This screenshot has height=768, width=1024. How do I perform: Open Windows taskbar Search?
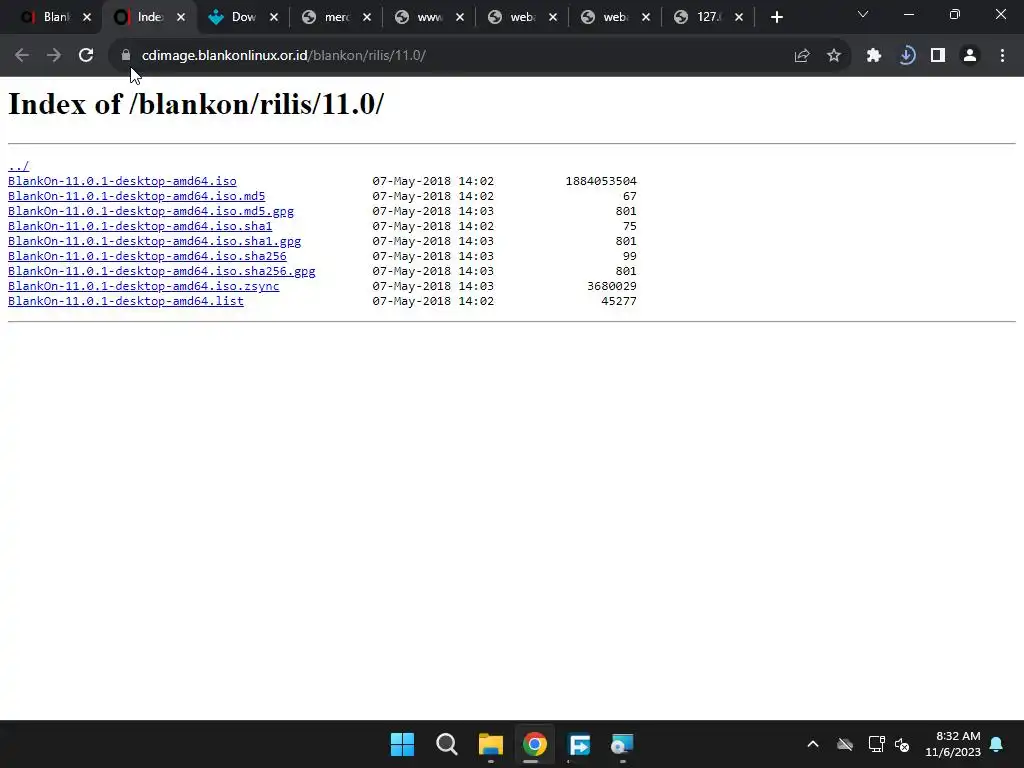pos(447,744)
